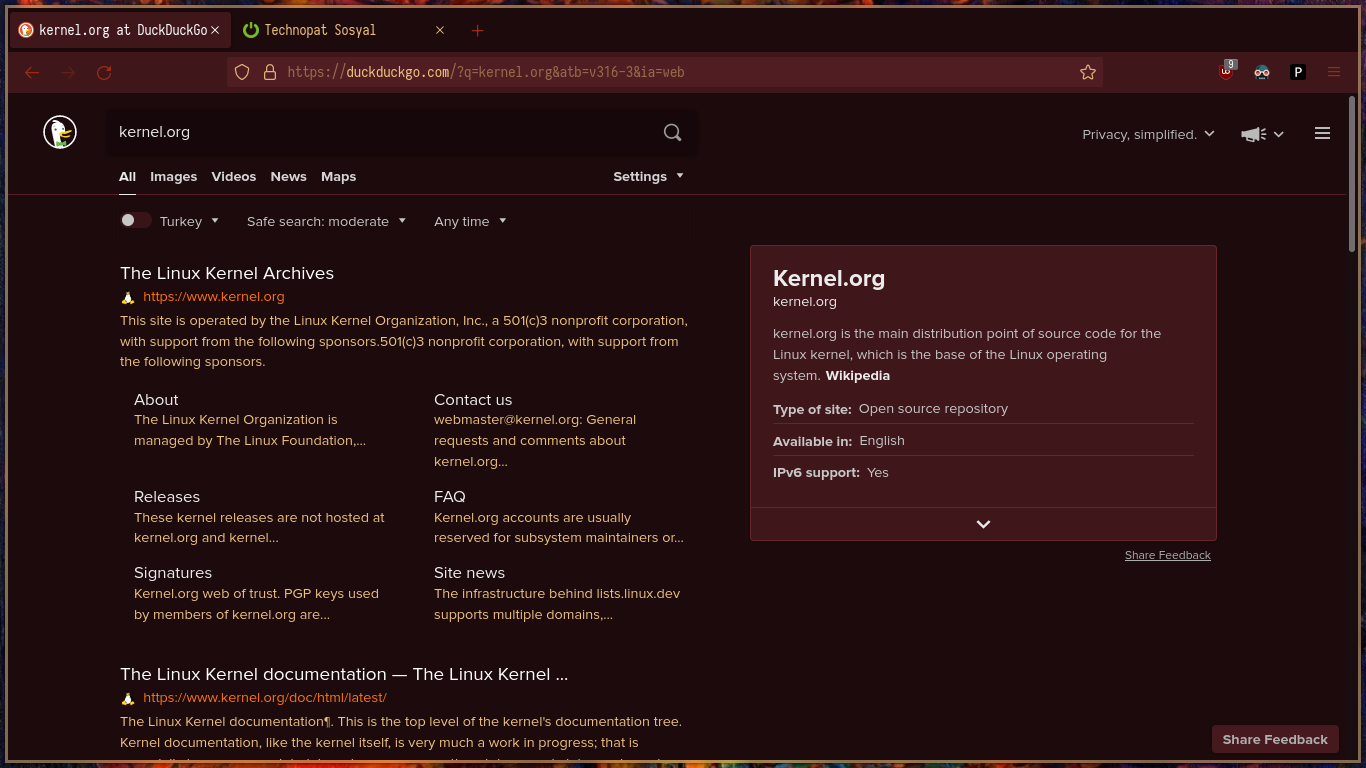Click the 'IPv6 support:' label
The width and height of the screenshot is (1366, 768).
[x=816, y=473]
